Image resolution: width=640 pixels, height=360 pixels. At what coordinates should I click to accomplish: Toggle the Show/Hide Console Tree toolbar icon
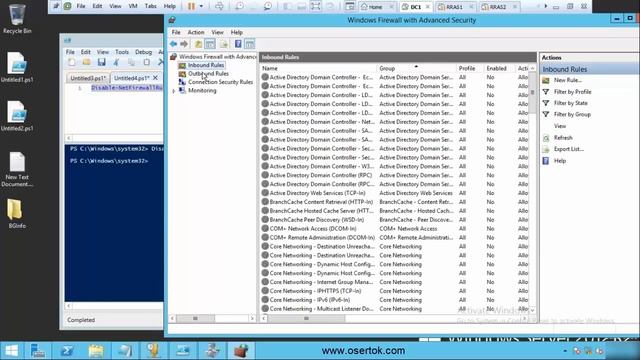(x=210, y=44)
